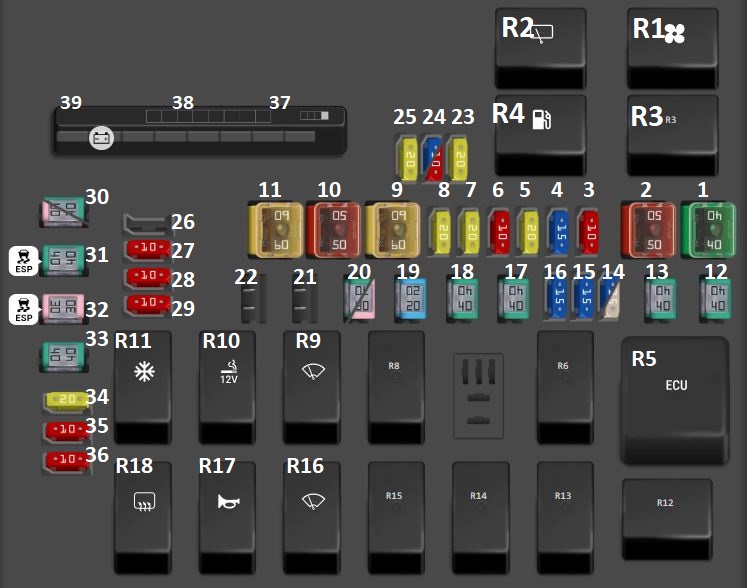747x588 pixels.
Task: Select the red 50A fuse number 10
Action: point(333,230)
